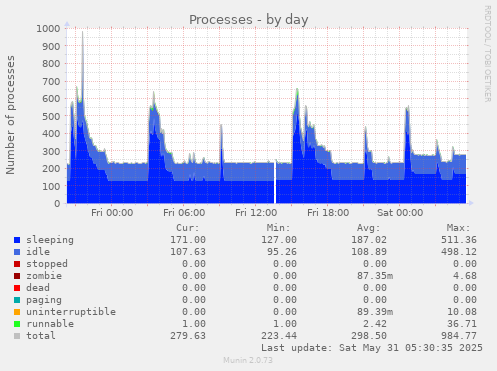Click the 500 y-axis tick label
The image size is (497, 371).
click(x=51, y=116)
